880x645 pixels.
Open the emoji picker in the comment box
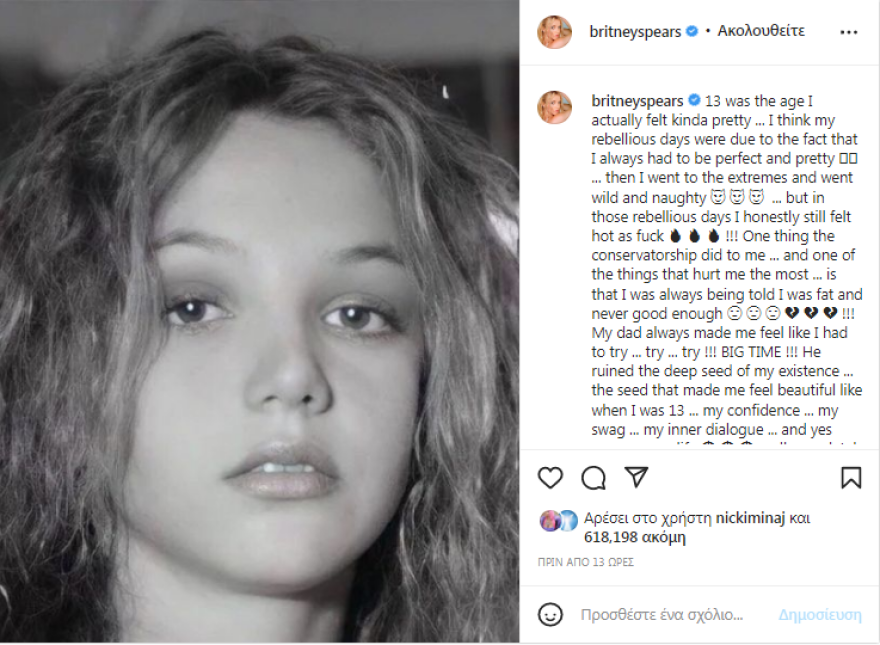coord(550,614)
